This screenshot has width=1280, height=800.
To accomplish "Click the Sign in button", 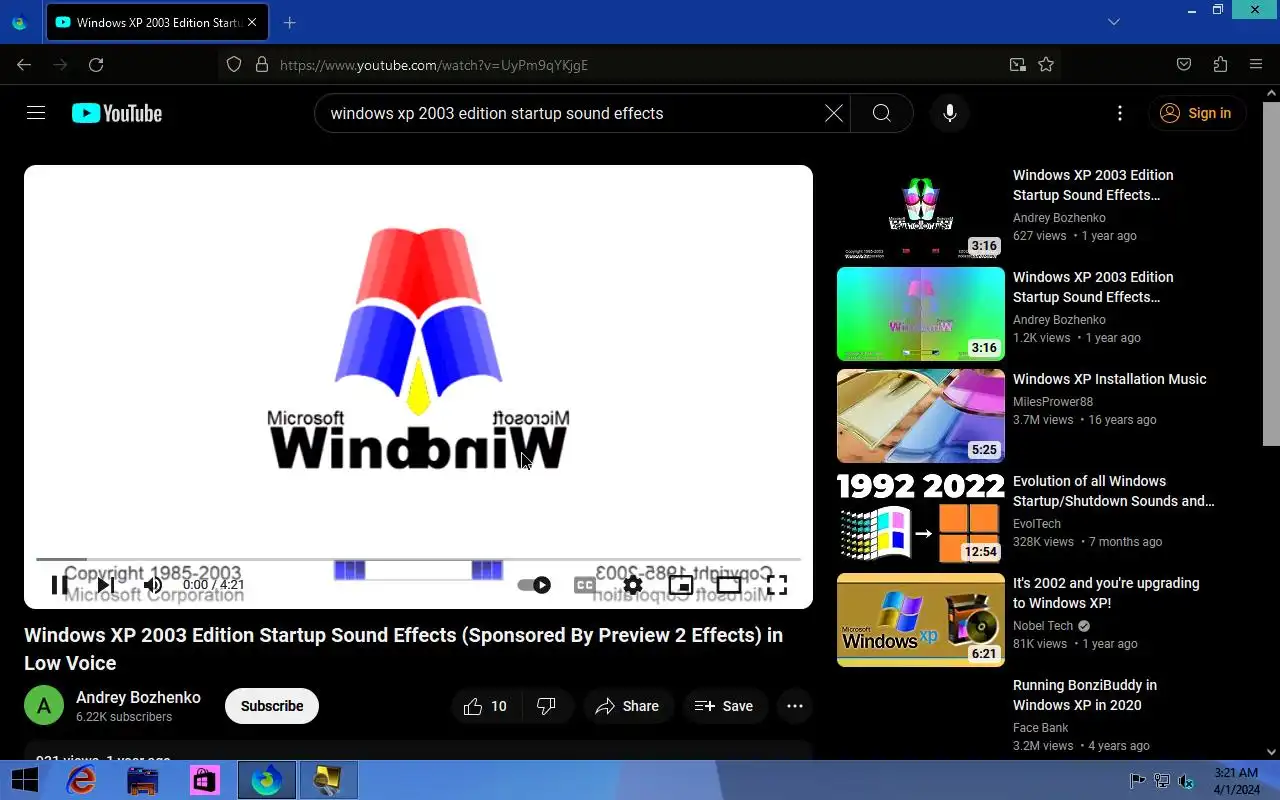I will click(x=1196, y=113).
